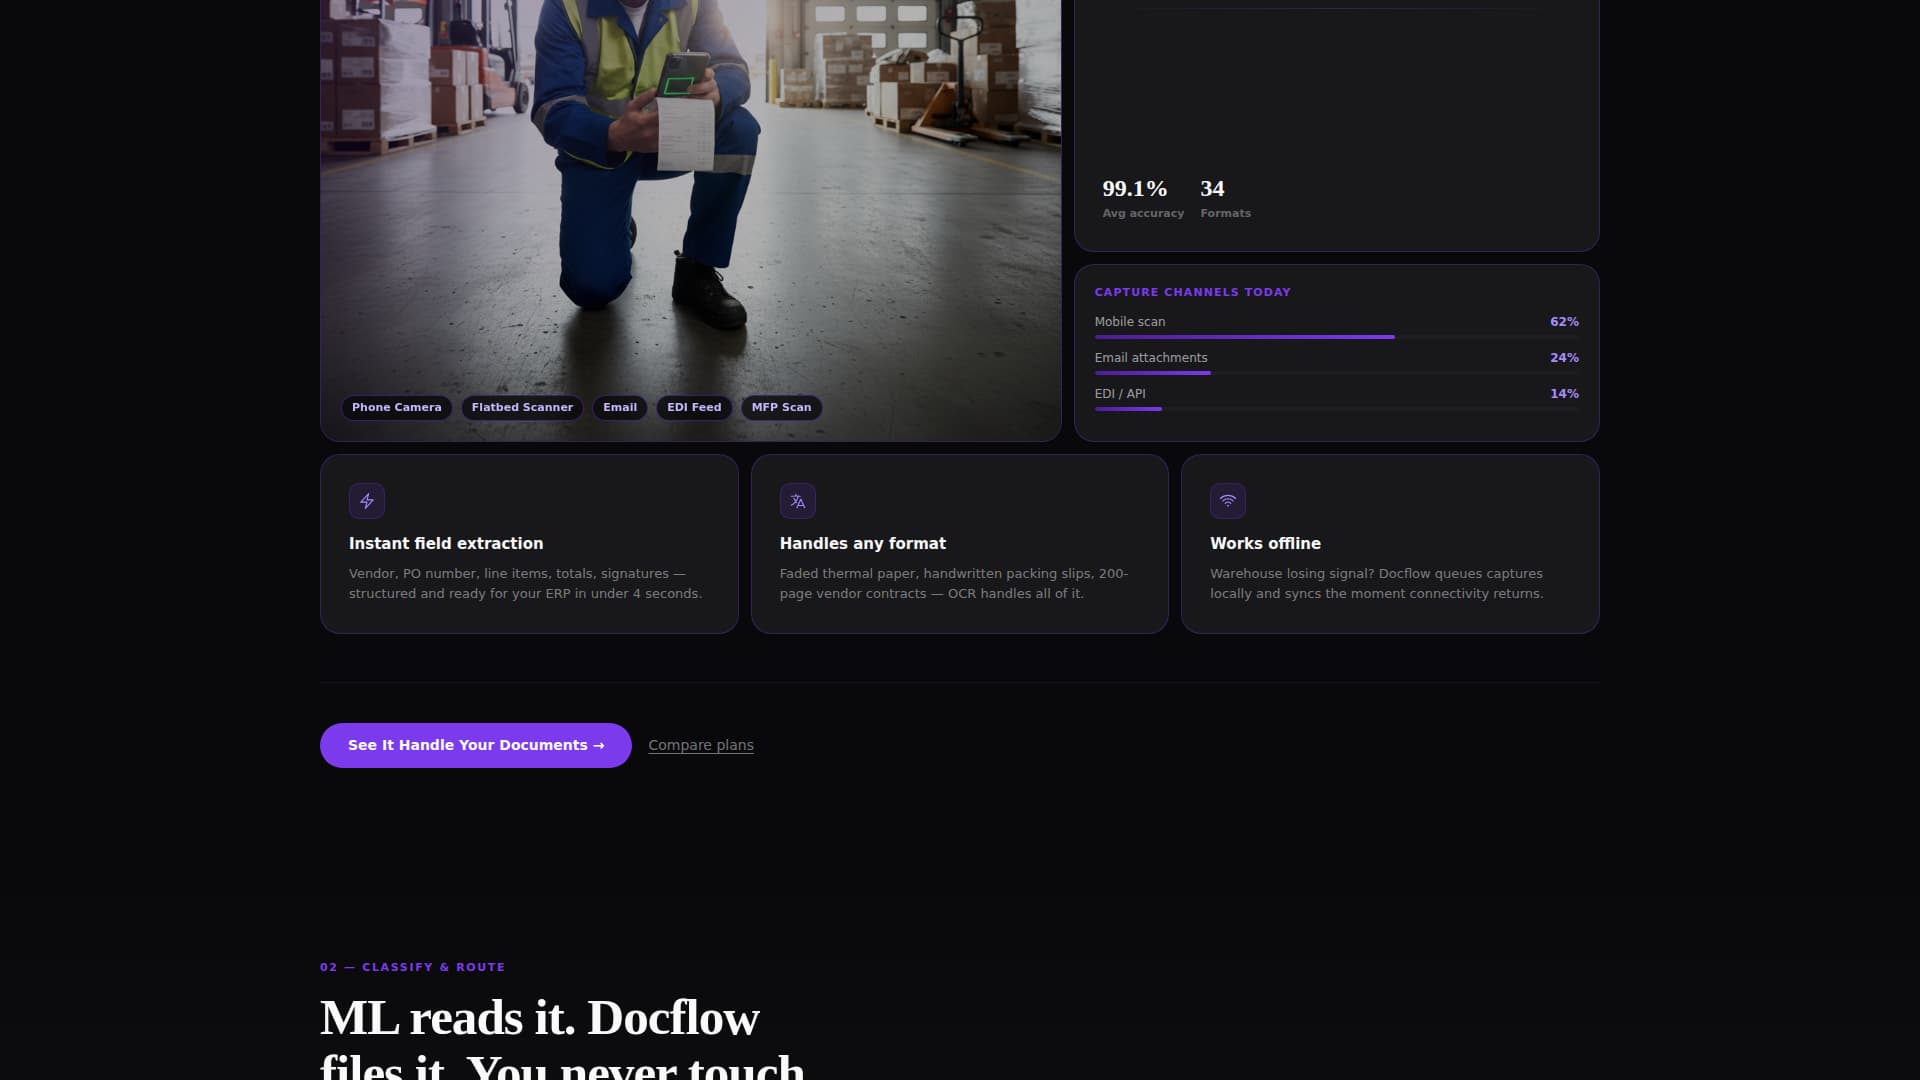This screenshot has width=1920, height=1080.
Task: Click the description starting "Faded thermal paper"
Action: coord(954,583)
